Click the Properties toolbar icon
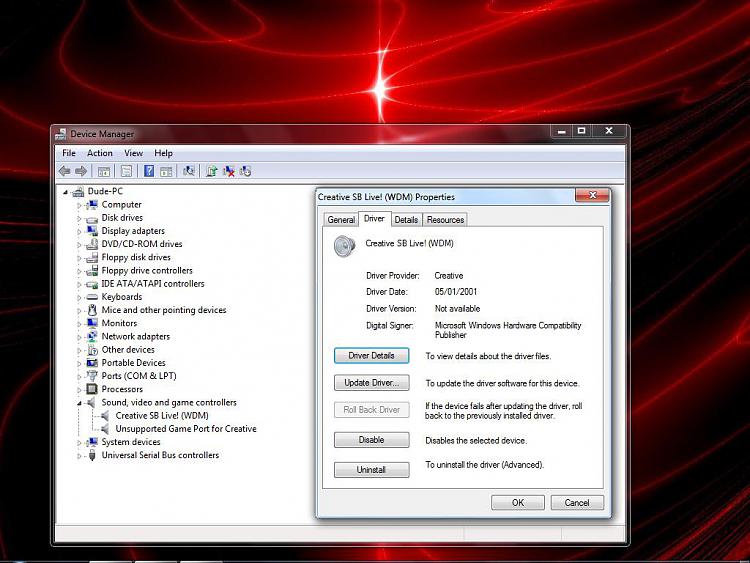The image size is (750, 563). coord(126,171)
